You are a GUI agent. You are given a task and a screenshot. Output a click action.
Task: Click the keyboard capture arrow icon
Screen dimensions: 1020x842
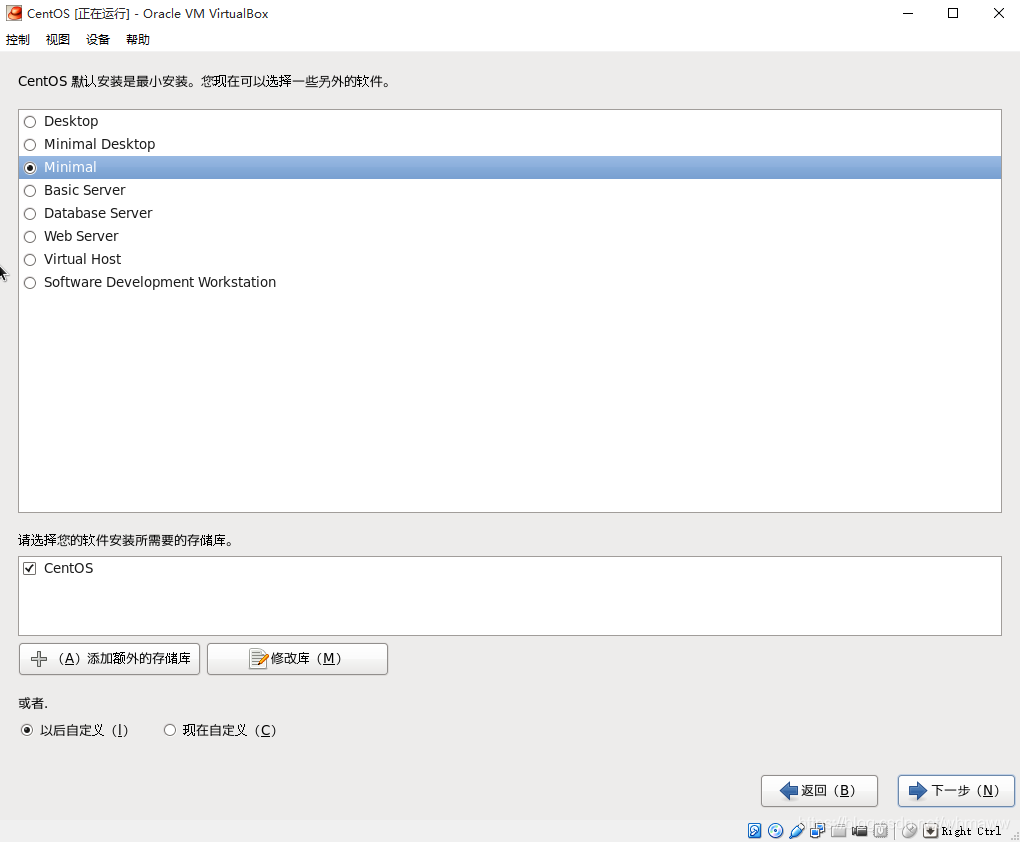(931, 831)
